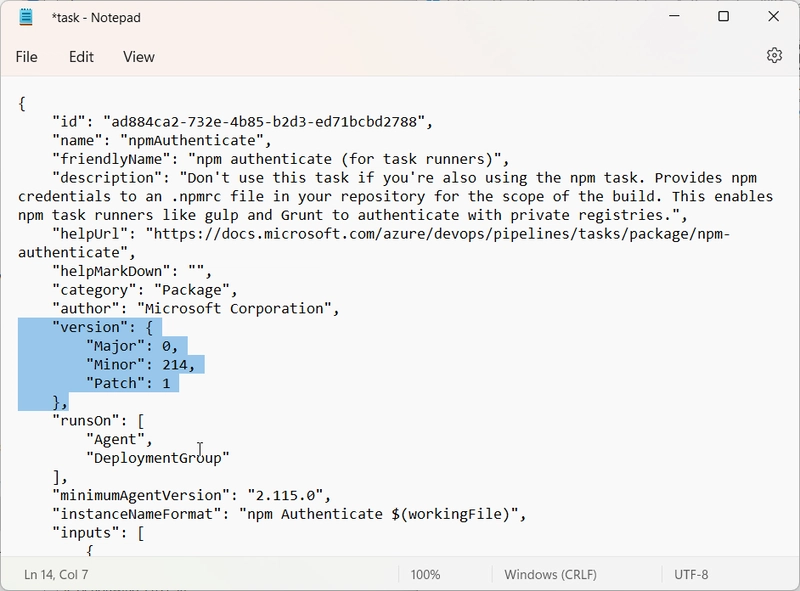
Task: Place cursor after "DeploymentGroup" text
Action: click(231, 458)
